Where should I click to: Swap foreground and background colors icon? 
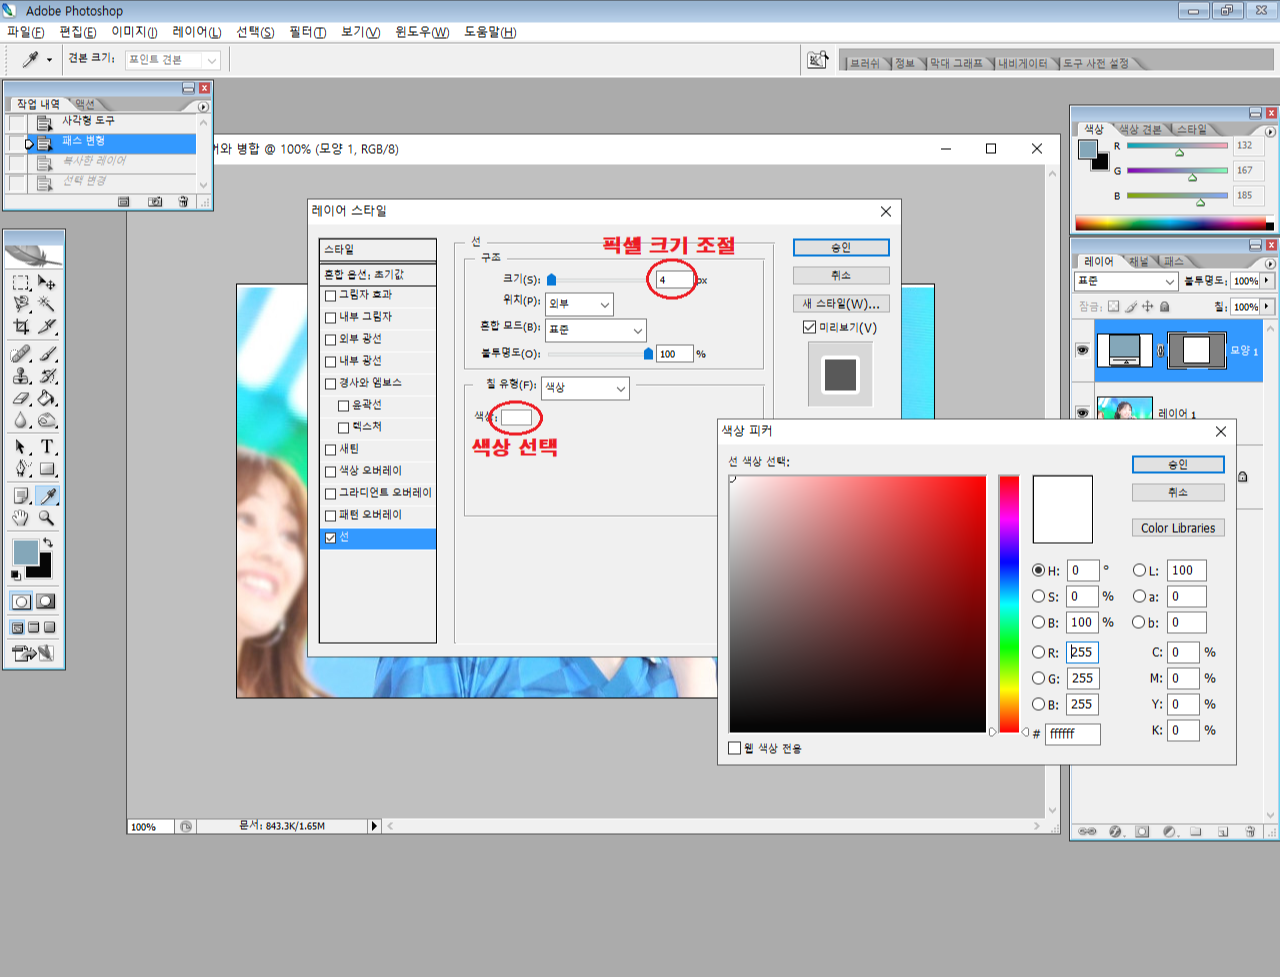point(47,542)
